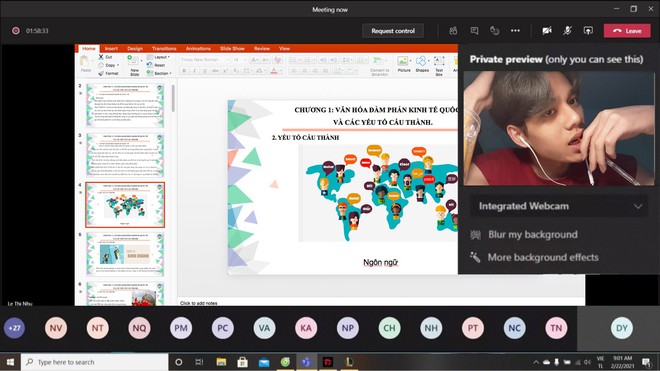
Task: Click the raise hand reactions icon
Action: (495, 31)
